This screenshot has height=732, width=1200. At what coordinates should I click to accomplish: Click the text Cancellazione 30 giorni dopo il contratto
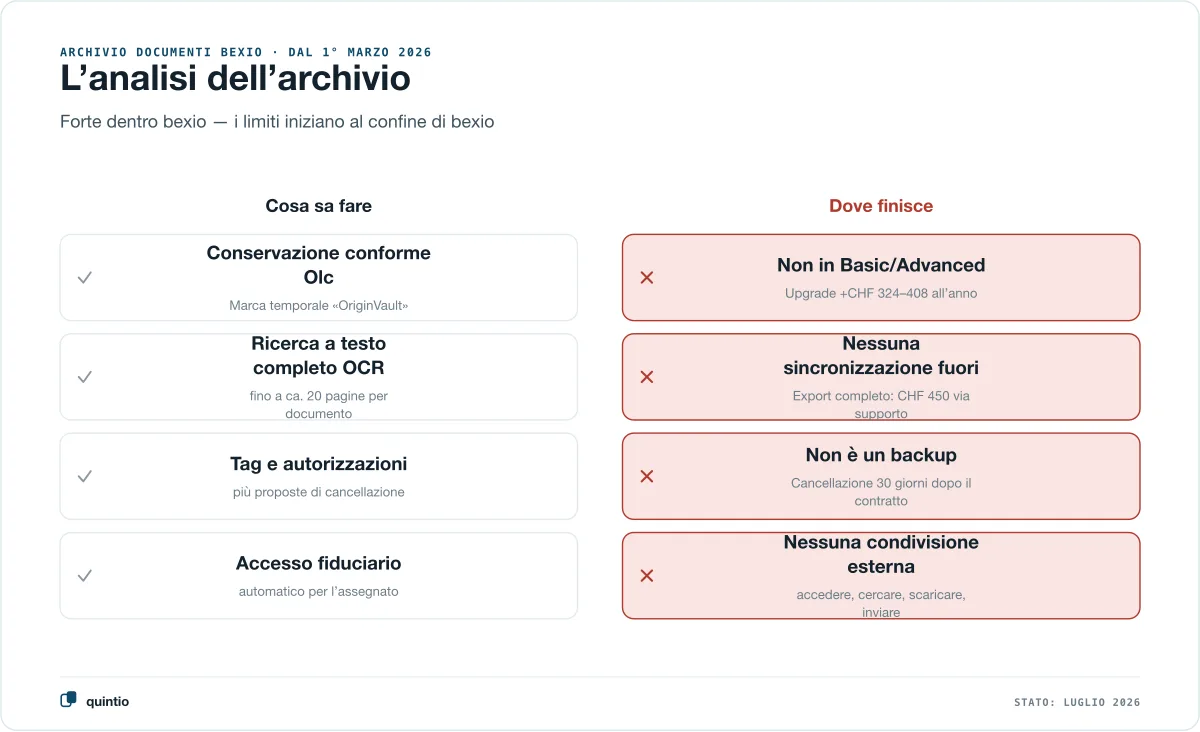coord(881,491)
